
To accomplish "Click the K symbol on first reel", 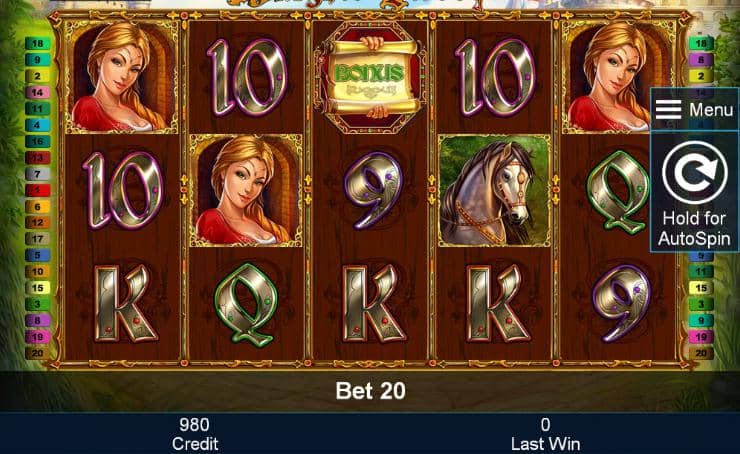I will click(124, 304).
